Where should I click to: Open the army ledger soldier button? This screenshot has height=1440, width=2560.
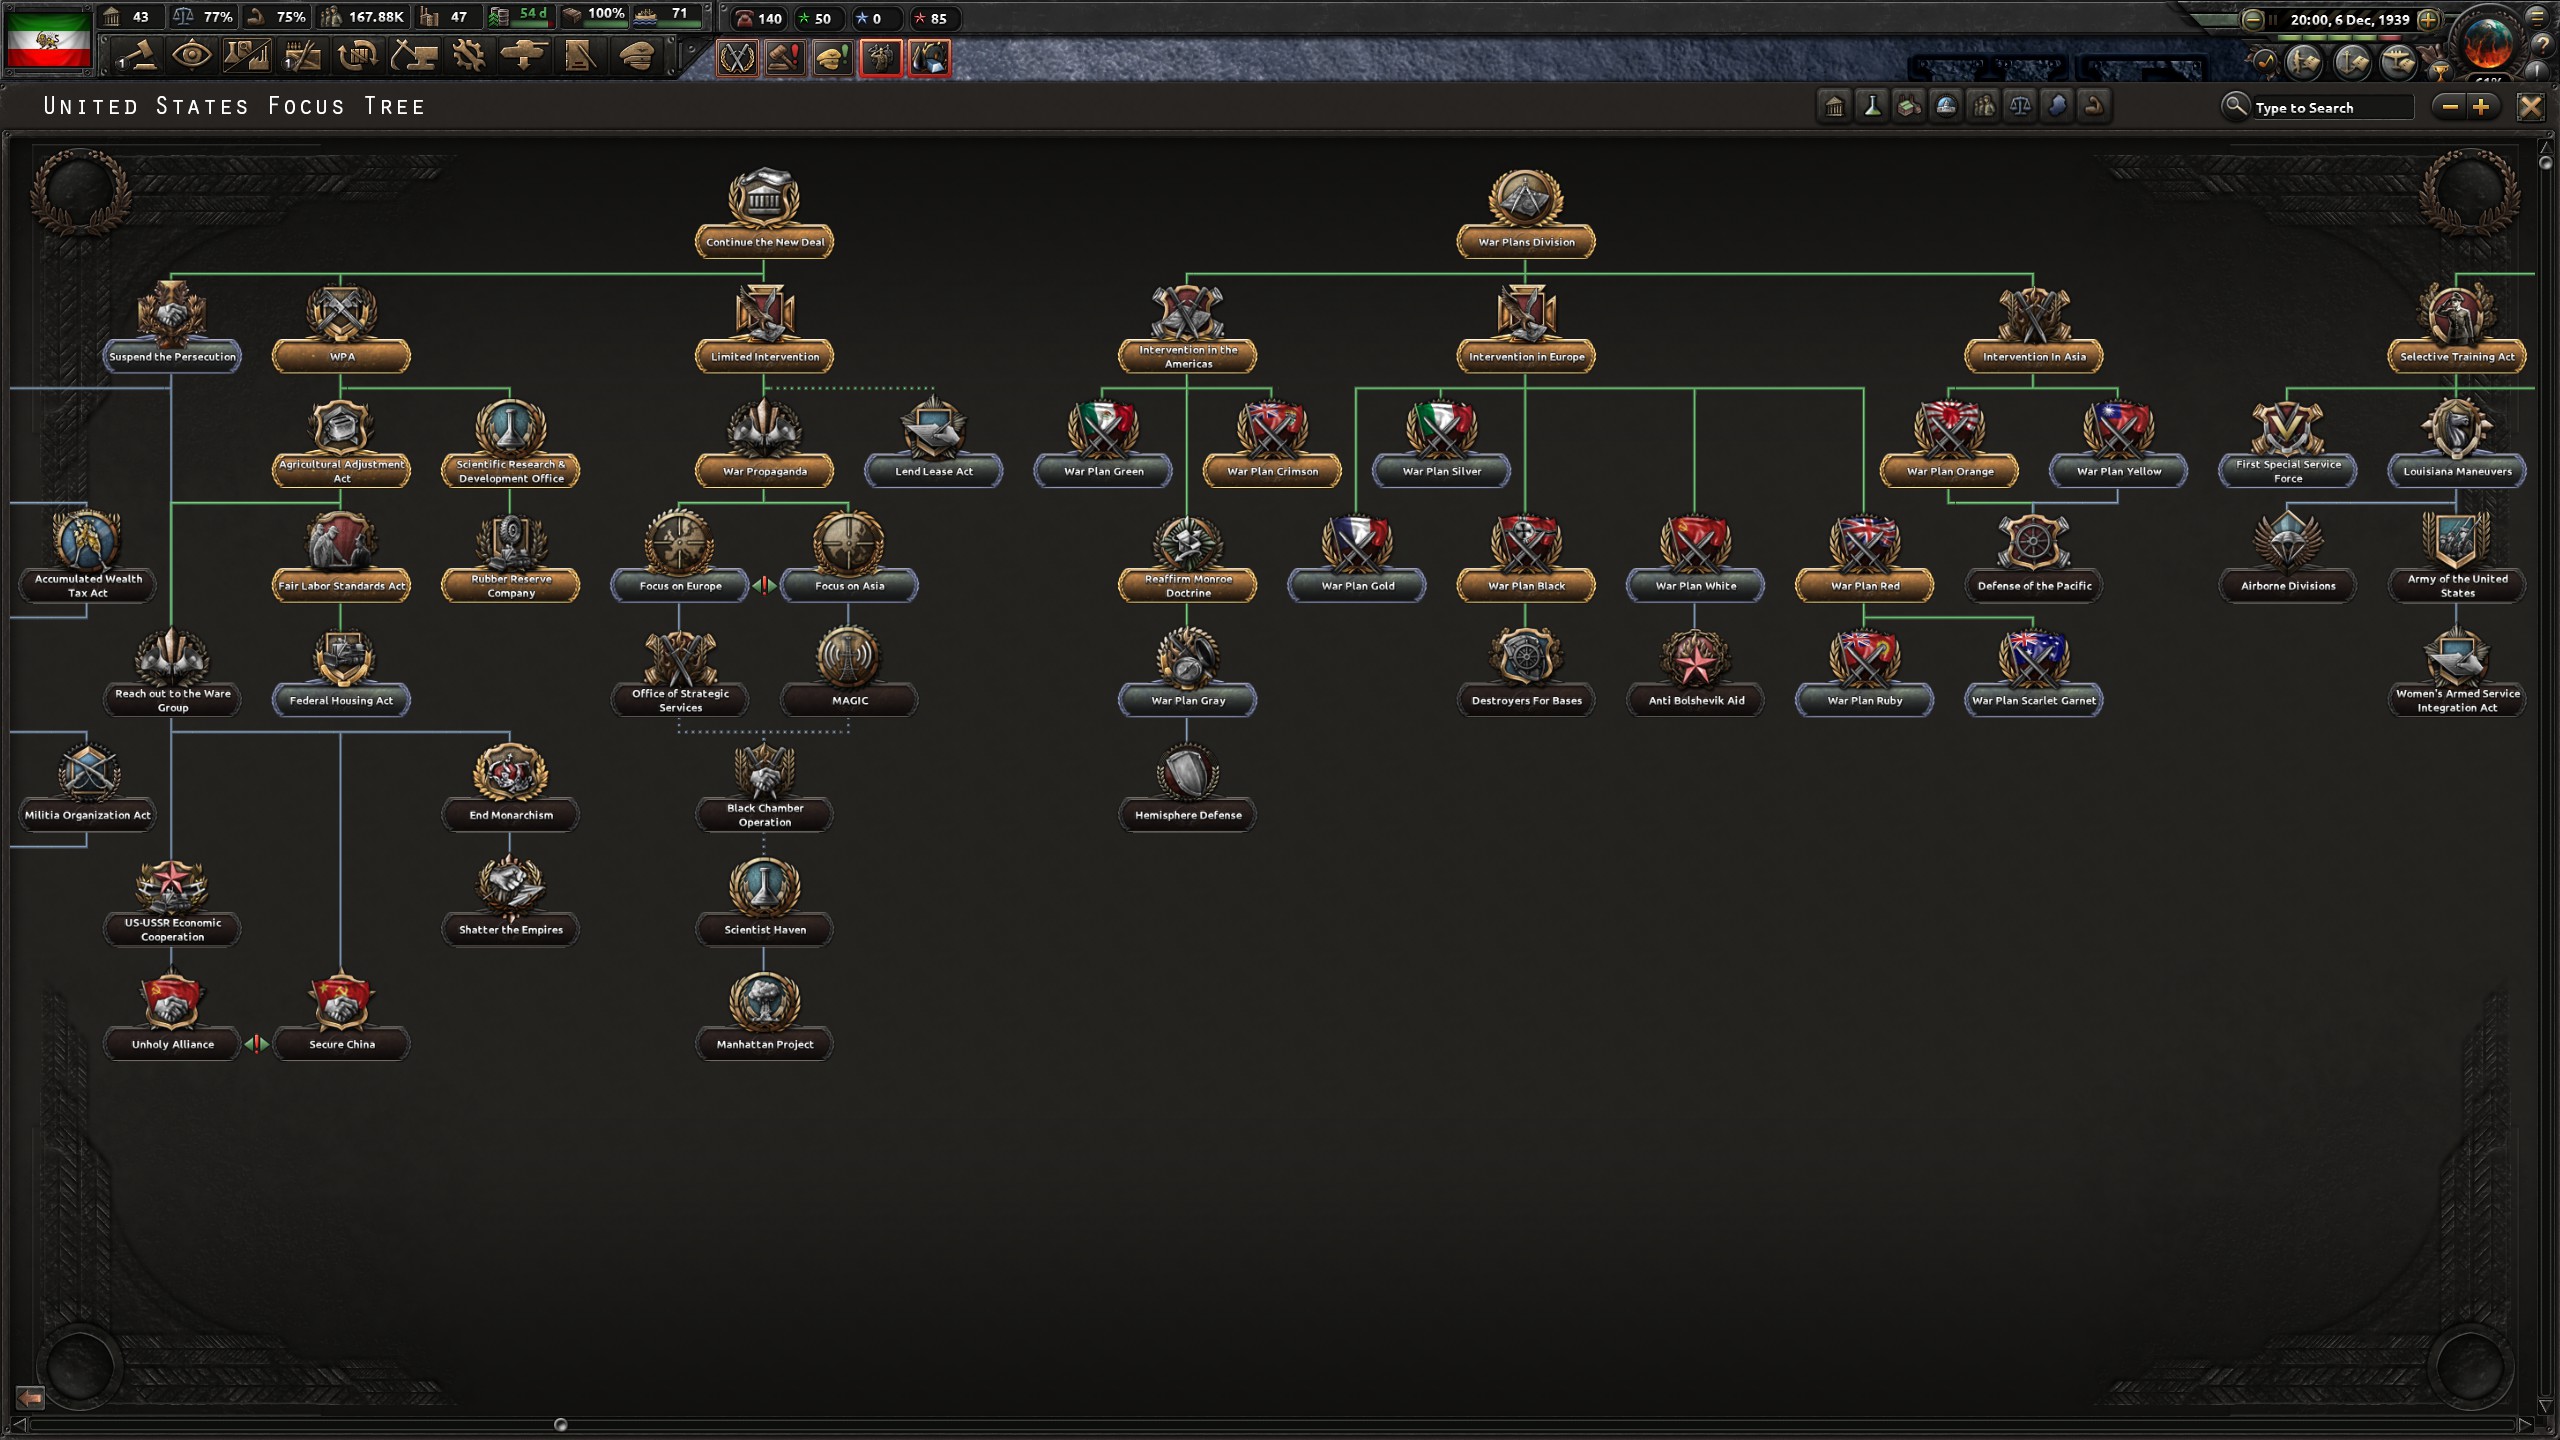(x=2304, y=63)
